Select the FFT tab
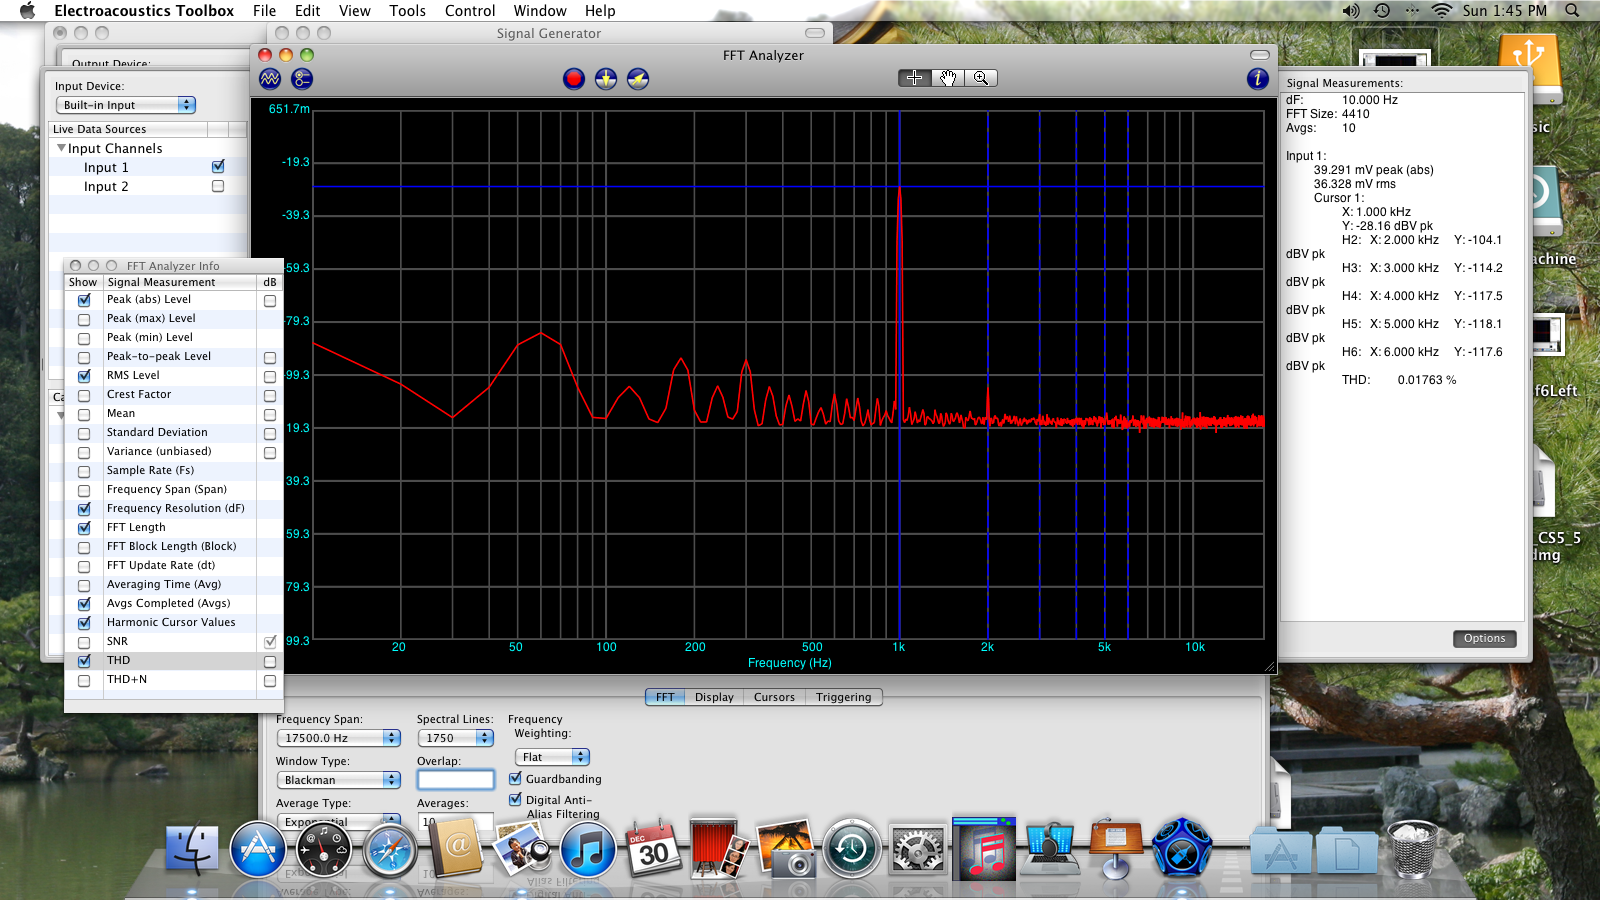The image size is (1600, 900). pyautogui.click(x=665, y=697)
